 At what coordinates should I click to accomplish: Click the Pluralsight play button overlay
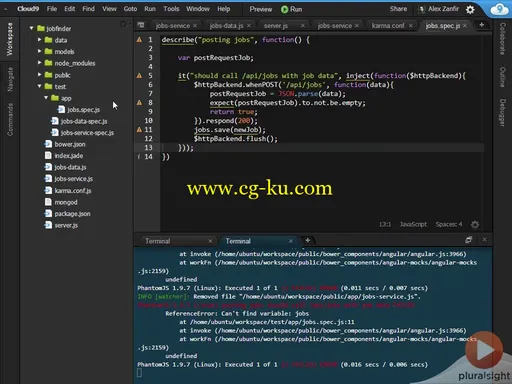[484, 350]
